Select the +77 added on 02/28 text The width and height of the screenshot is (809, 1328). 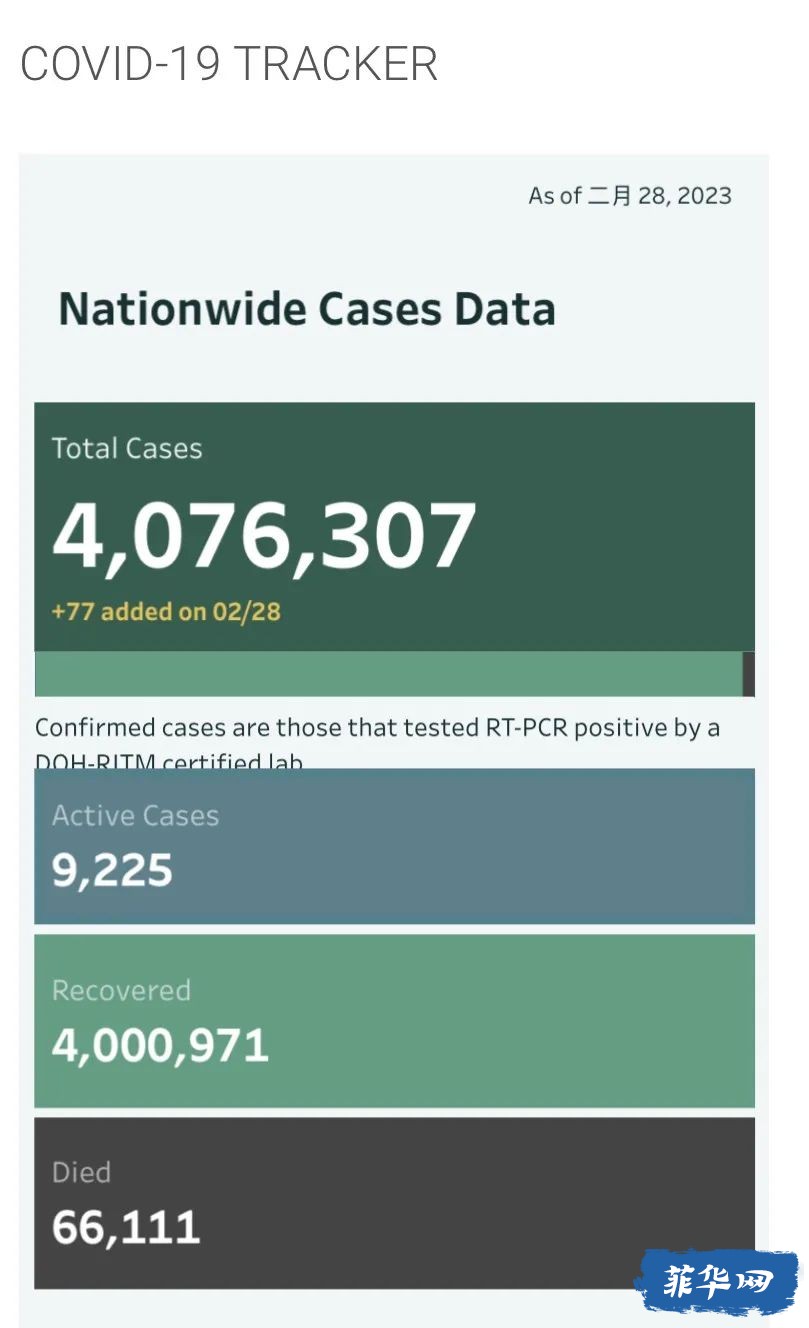tap(166, 611)
